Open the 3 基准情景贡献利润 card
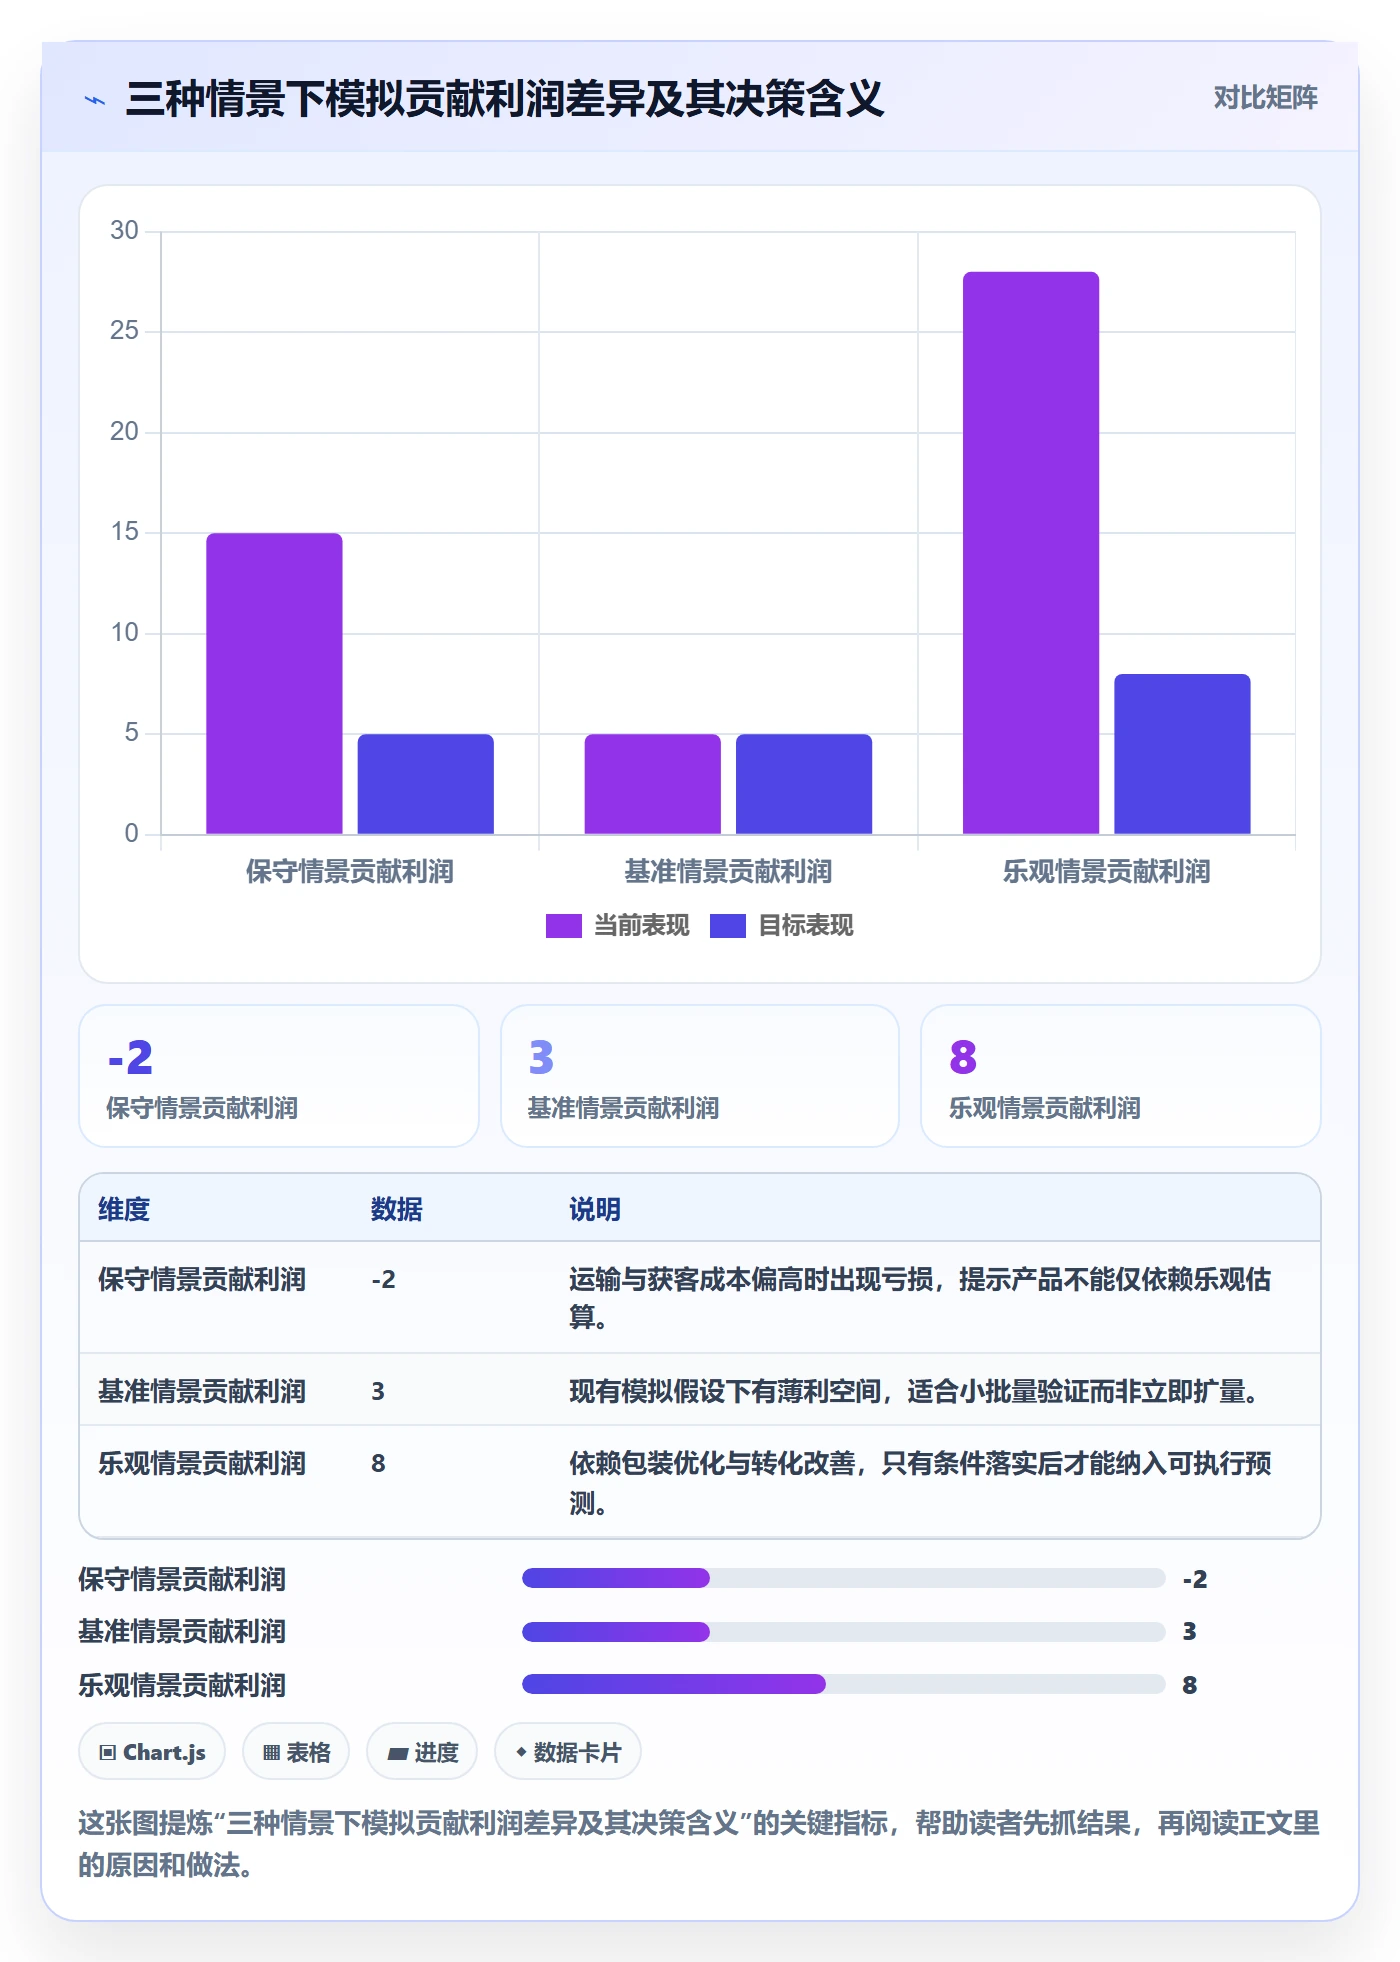This screenshot has height=1962, width=1400. coord(700,1076)
